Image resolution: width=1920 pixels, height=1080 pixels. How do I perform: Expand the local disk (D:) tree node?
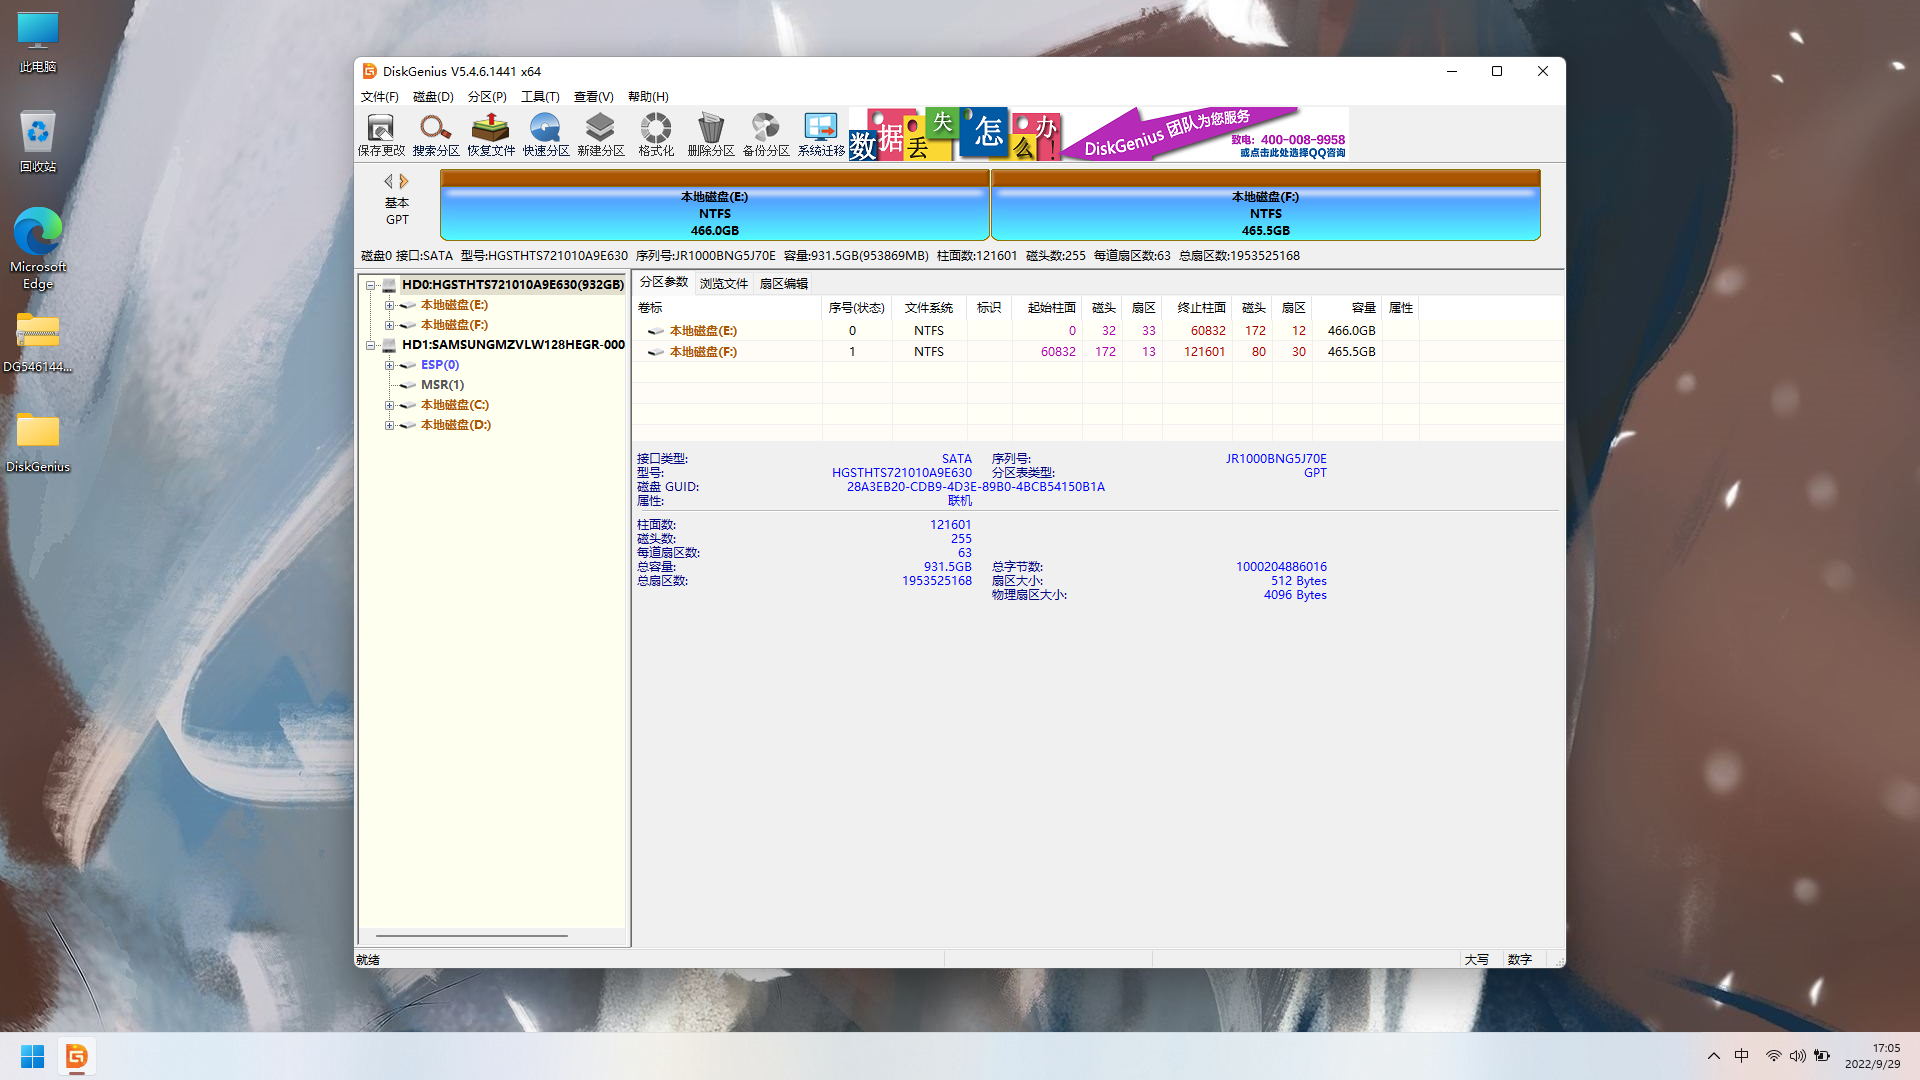(389, 425)
